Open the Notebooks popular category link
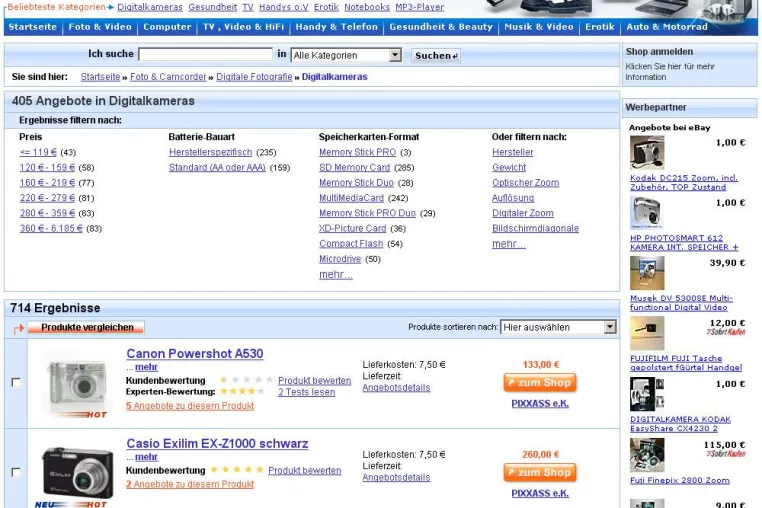Image resolution: width=762 pixels, height=508 pixels. pos(367,7)
